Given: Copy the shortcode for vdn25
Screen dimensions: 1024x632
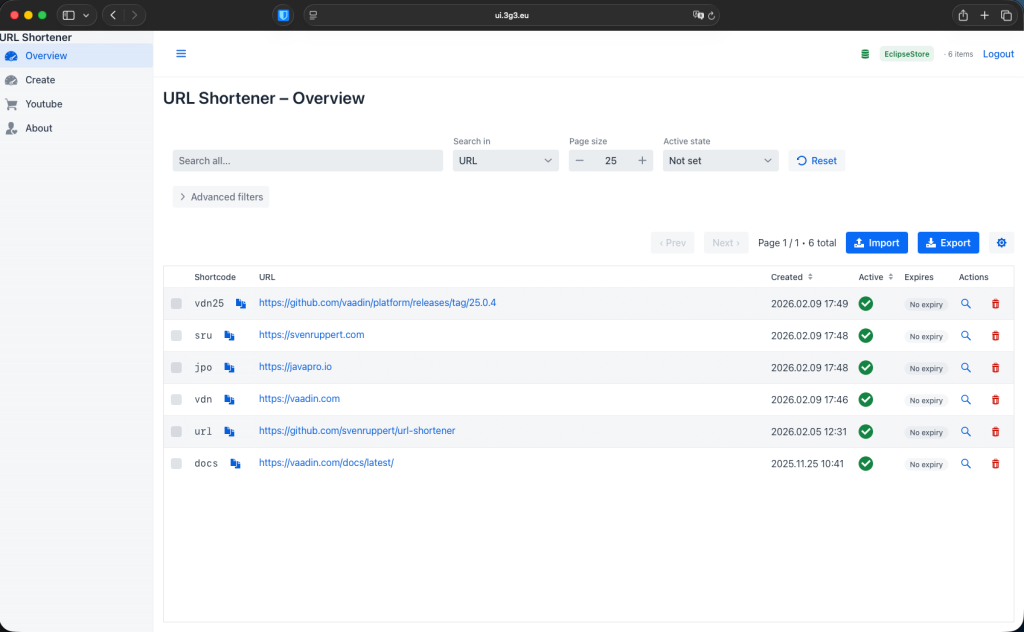Looking at the screenshot, I should click(239, 303).
